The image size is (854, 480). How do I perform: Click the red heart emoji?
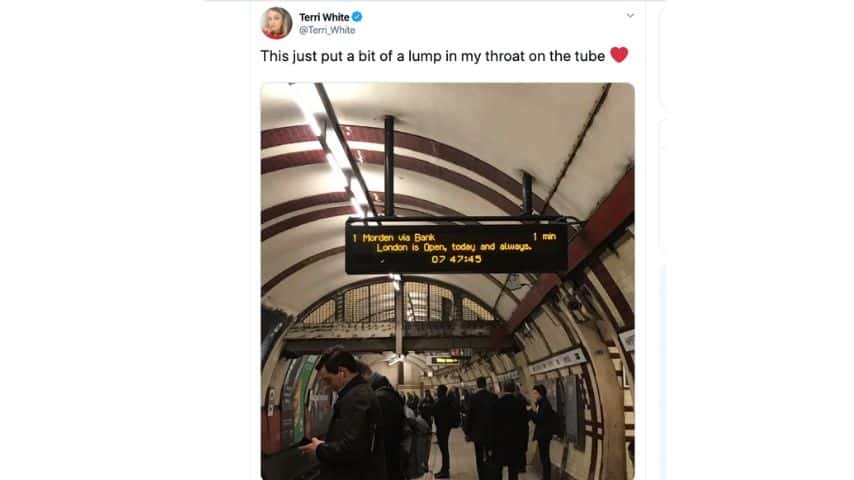(x=619, y=55)
